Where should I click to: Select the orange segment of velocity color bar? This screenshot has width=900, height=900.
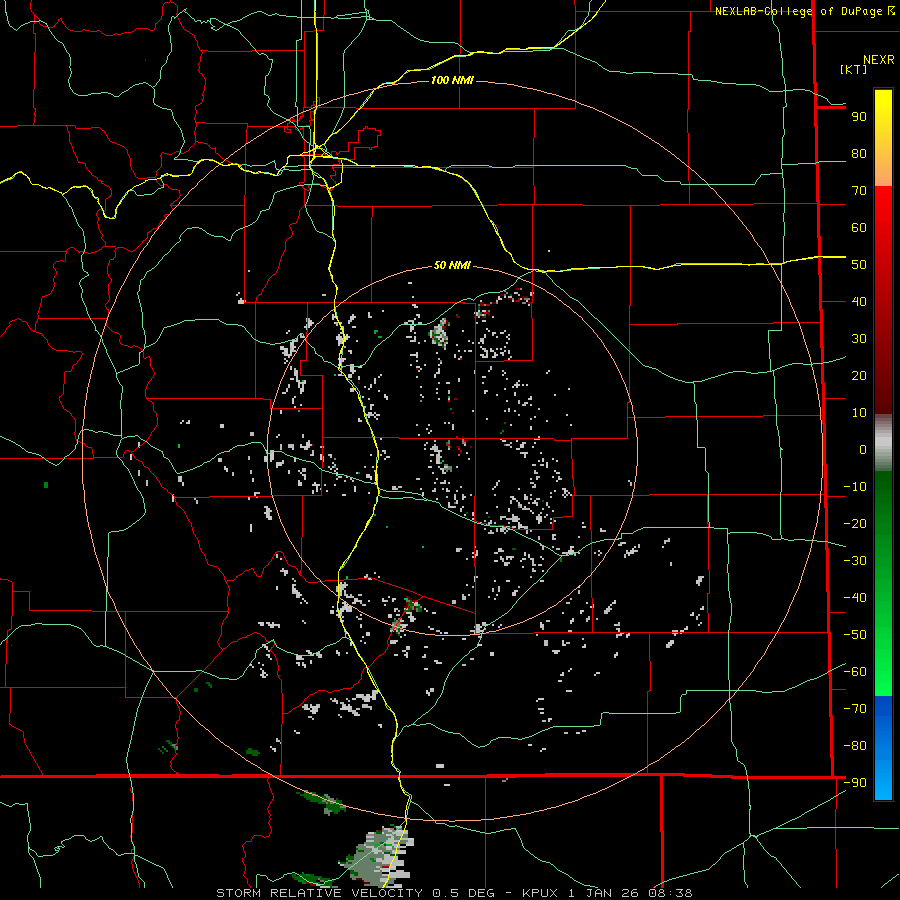click(883, 167)
